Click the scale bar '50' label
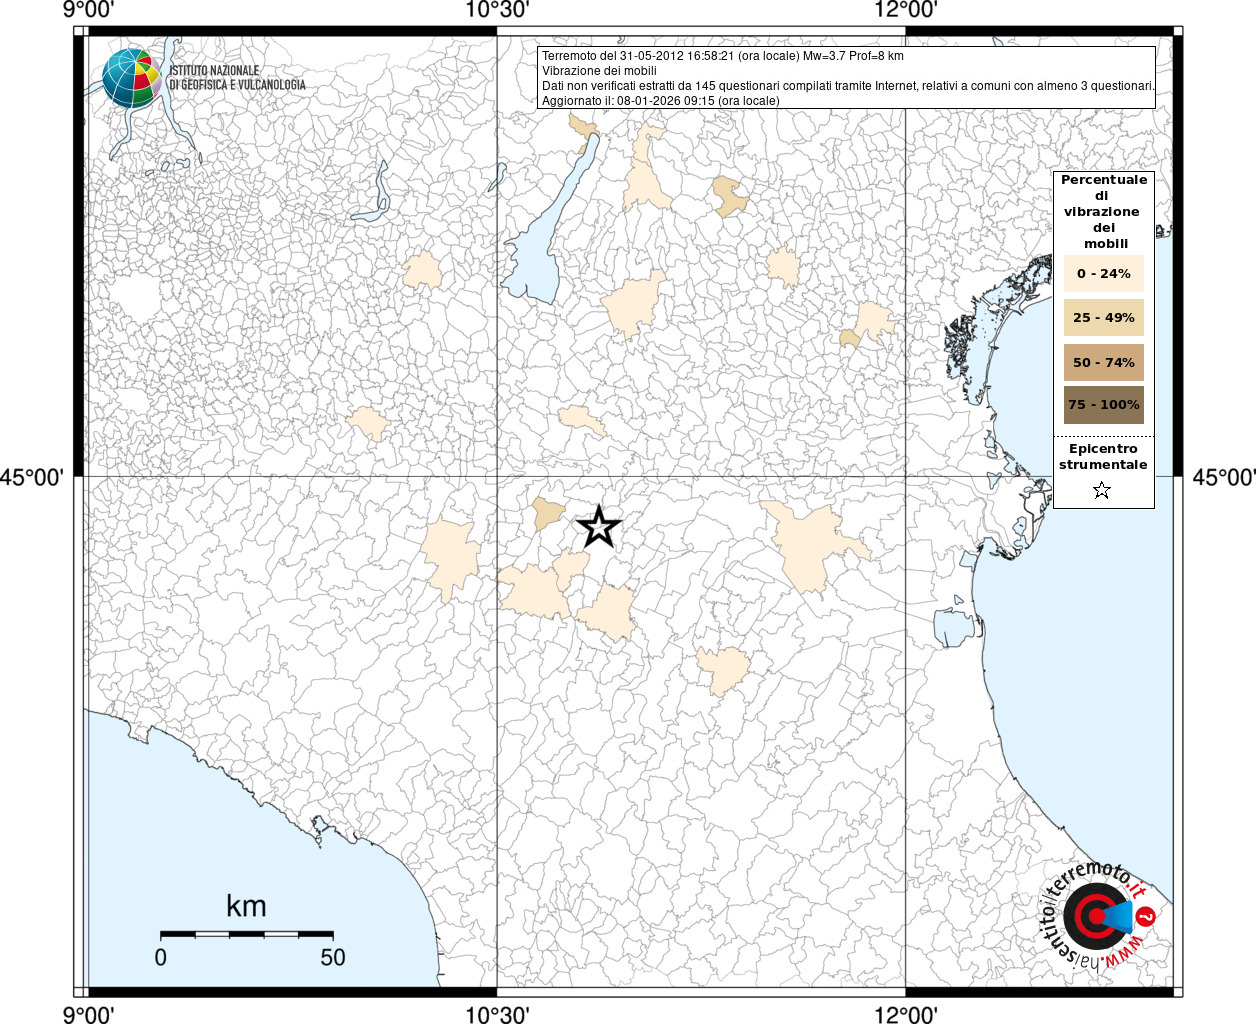This screenshot has width=1256, height=1024. click(x=333, y=957)
